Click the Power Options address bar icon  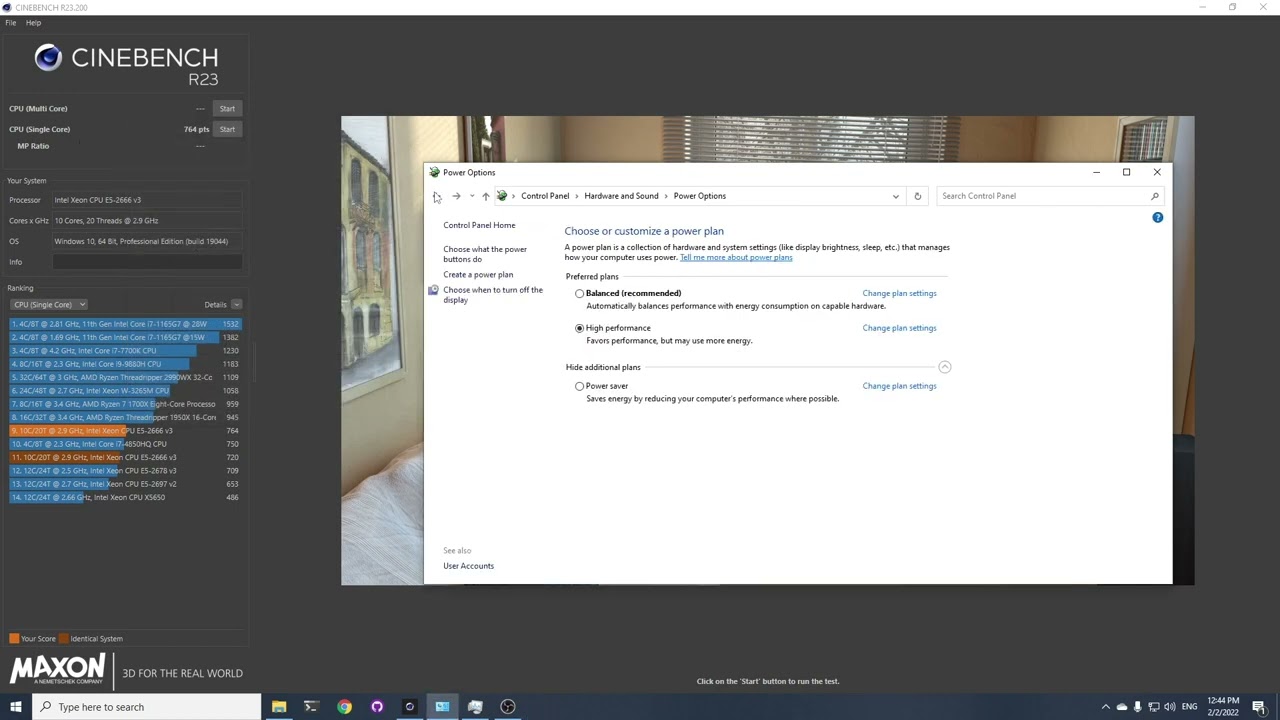point(502,196)
